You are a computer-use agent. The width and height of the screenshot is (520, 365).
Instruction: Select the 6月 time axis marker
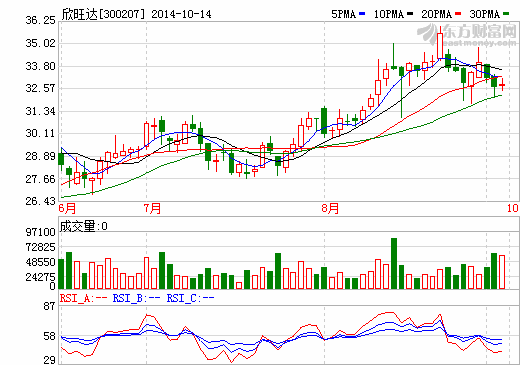(67, 208)
